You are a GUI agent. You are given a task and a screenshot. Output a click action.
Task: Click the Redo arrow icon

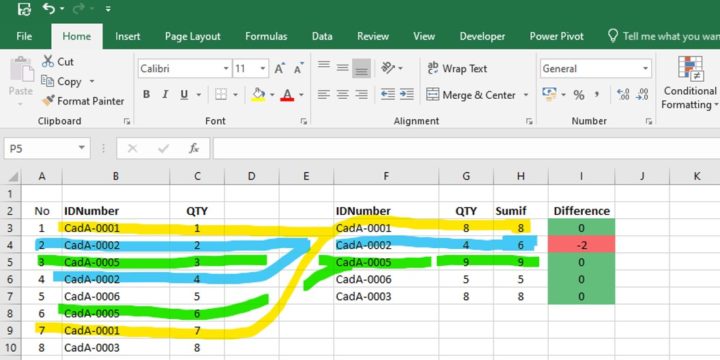pos(80,8)
